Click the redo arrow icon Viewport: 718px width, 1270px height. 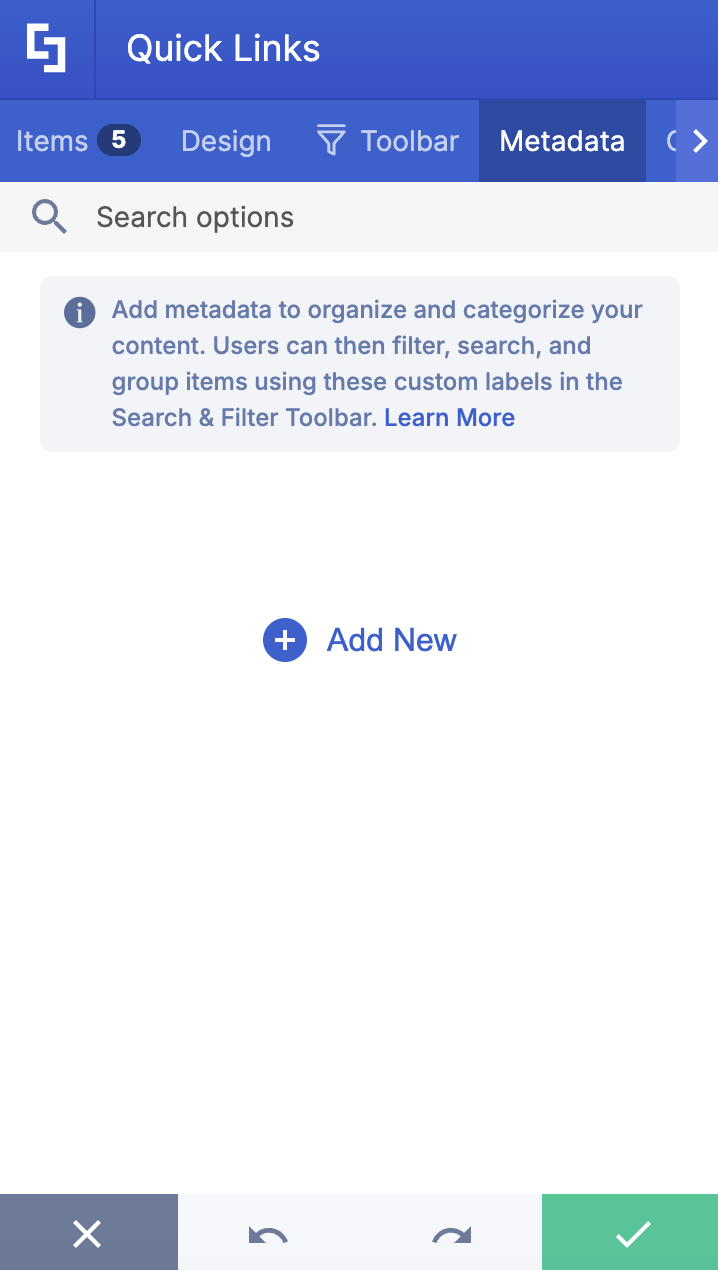click(450, 1232)
